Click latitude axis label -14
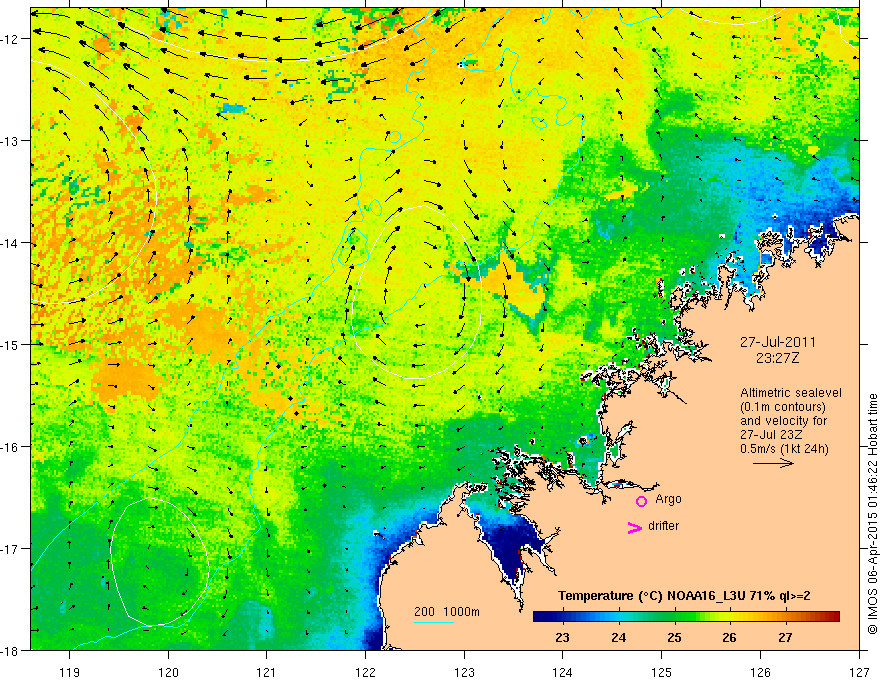This screenshot has height=680, width=880. coord(10,243)
